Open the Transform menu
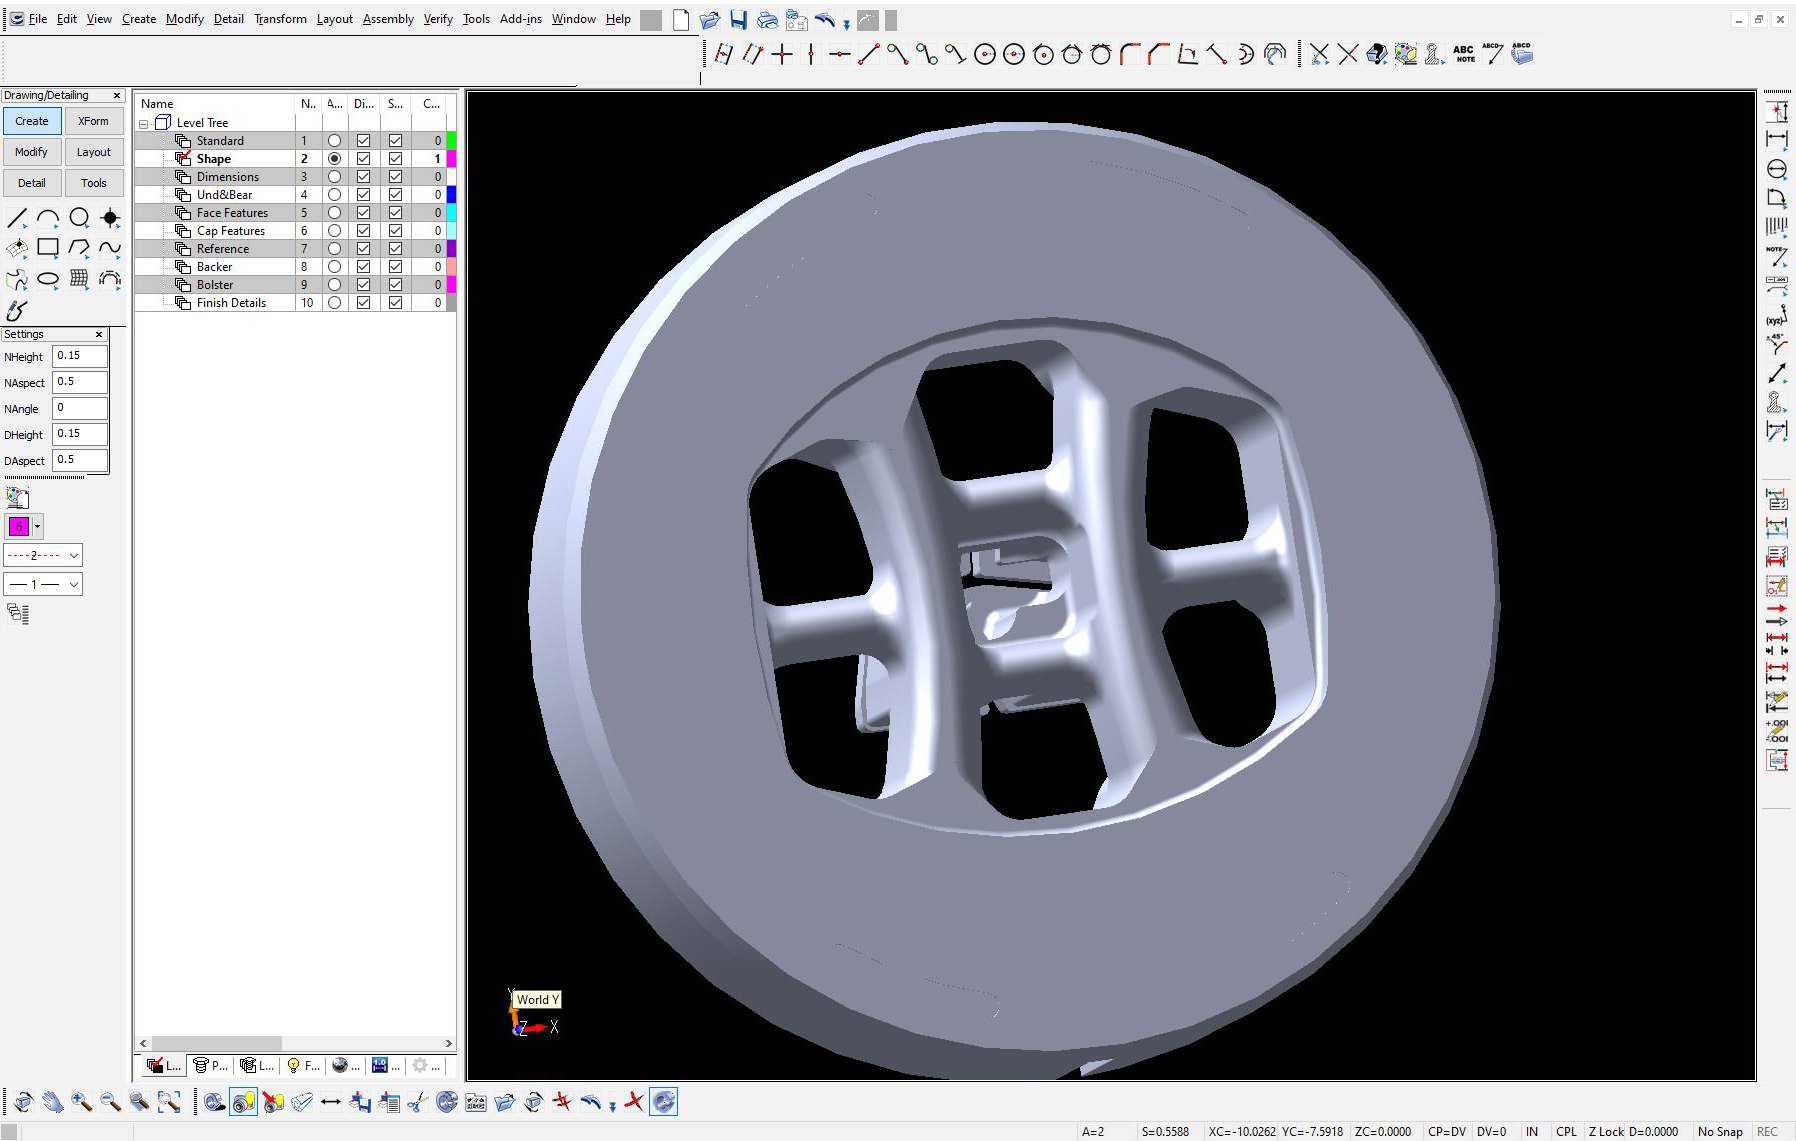 280,19
